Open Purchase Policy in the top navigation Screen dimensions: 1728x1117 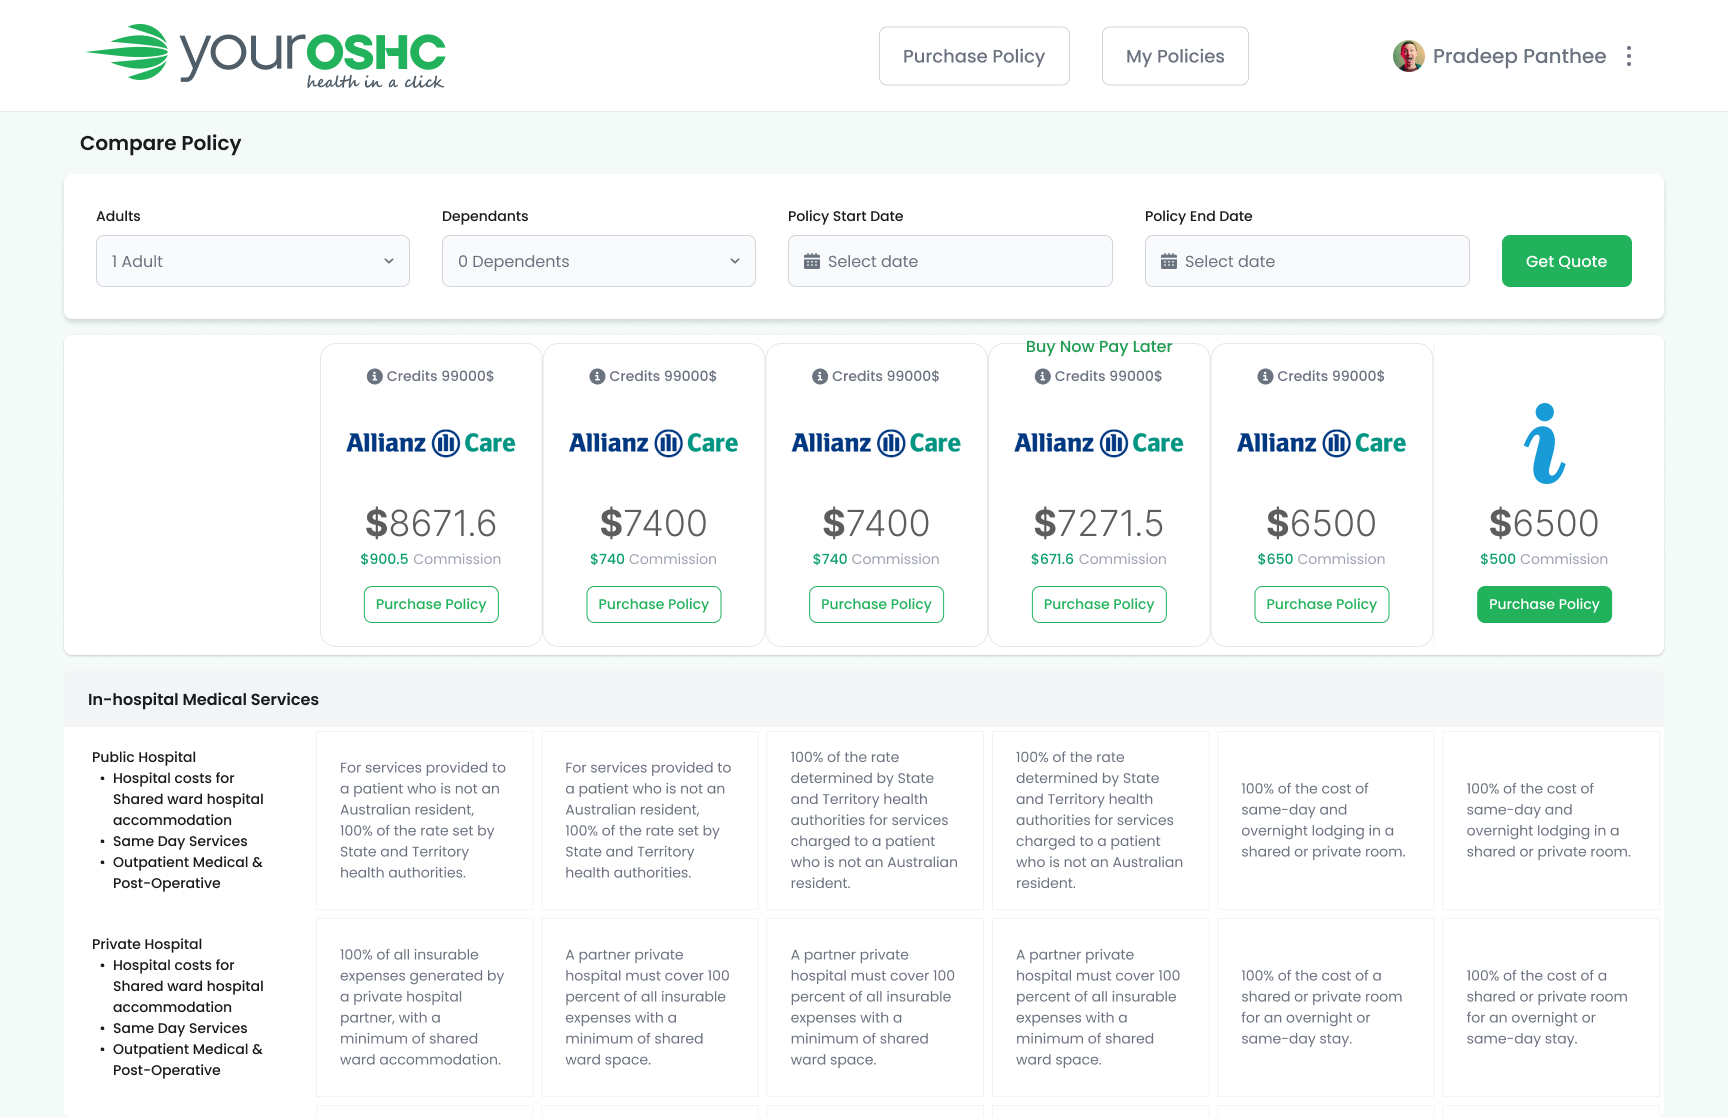[974, 56]
